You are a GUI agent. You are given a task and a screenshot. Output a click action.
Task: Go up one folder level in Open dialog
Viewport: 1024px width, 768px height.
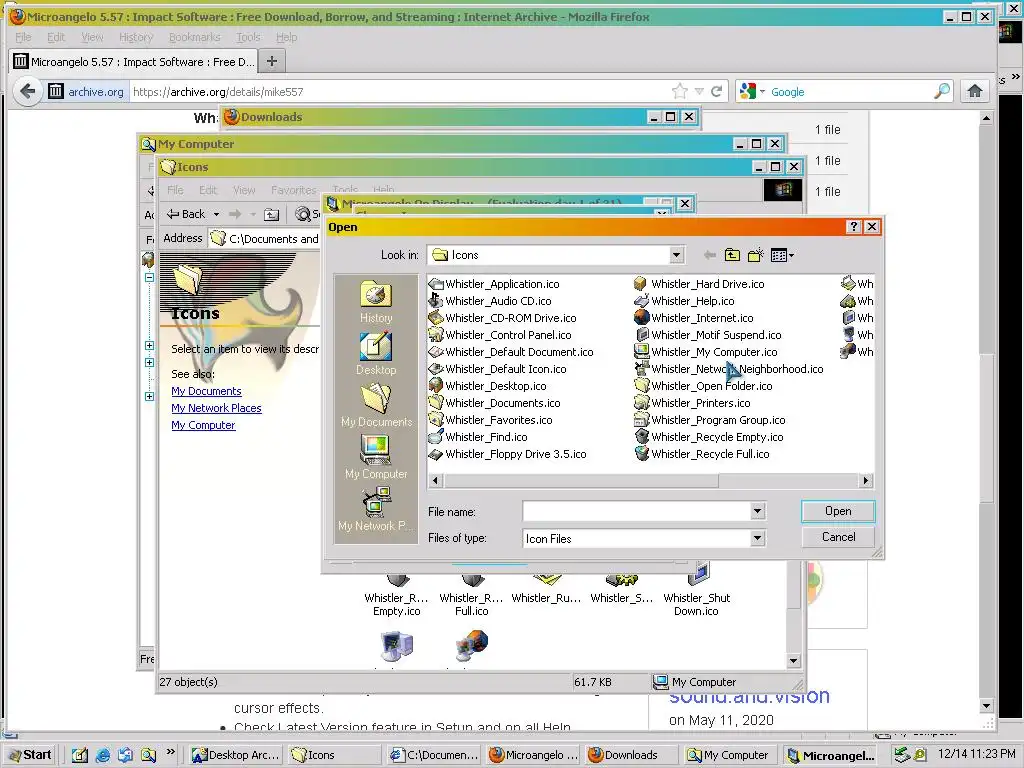tap(732, 255)
